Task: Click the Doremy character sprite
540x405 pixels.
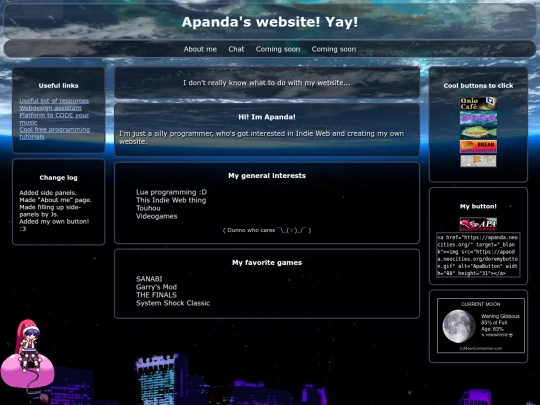Action: tap(27, 355)
